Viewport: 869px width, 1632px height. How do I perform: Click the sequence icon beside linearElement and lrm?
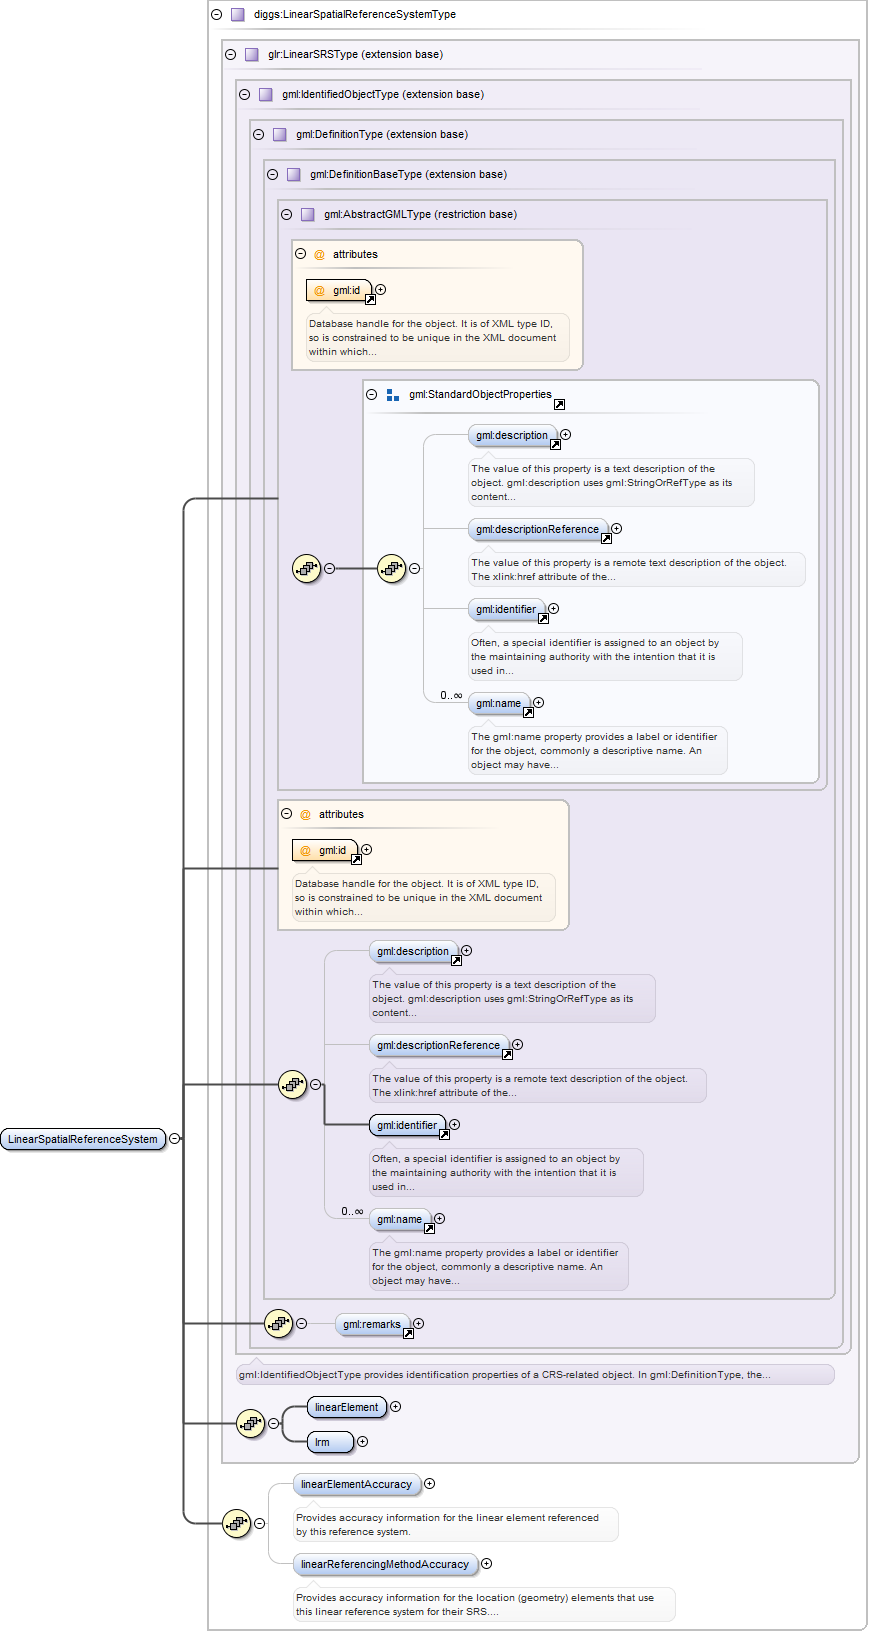click(x=251, y=1424)
